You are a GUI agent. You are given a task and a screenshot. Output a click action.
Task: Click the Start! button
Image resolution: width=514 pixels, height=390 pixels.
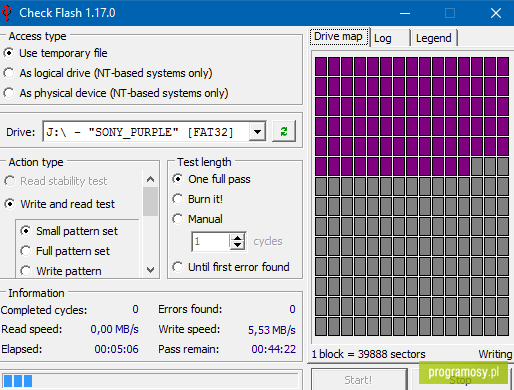pos(359,380)
